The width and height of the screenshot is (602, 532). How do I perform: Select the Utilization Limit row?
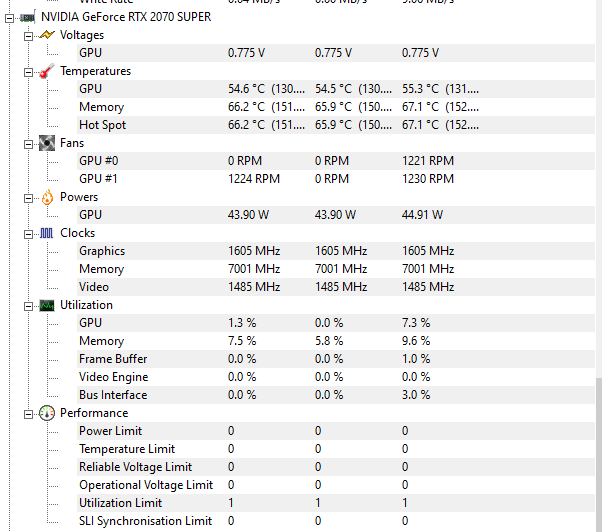(336, 503)
